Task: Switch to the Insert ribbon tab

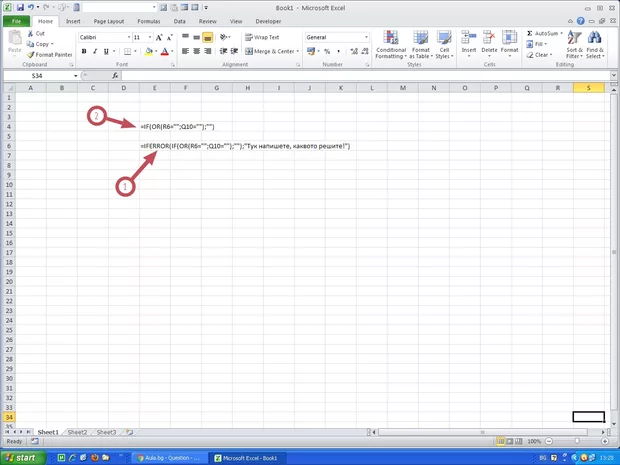Action: (73, 21)
